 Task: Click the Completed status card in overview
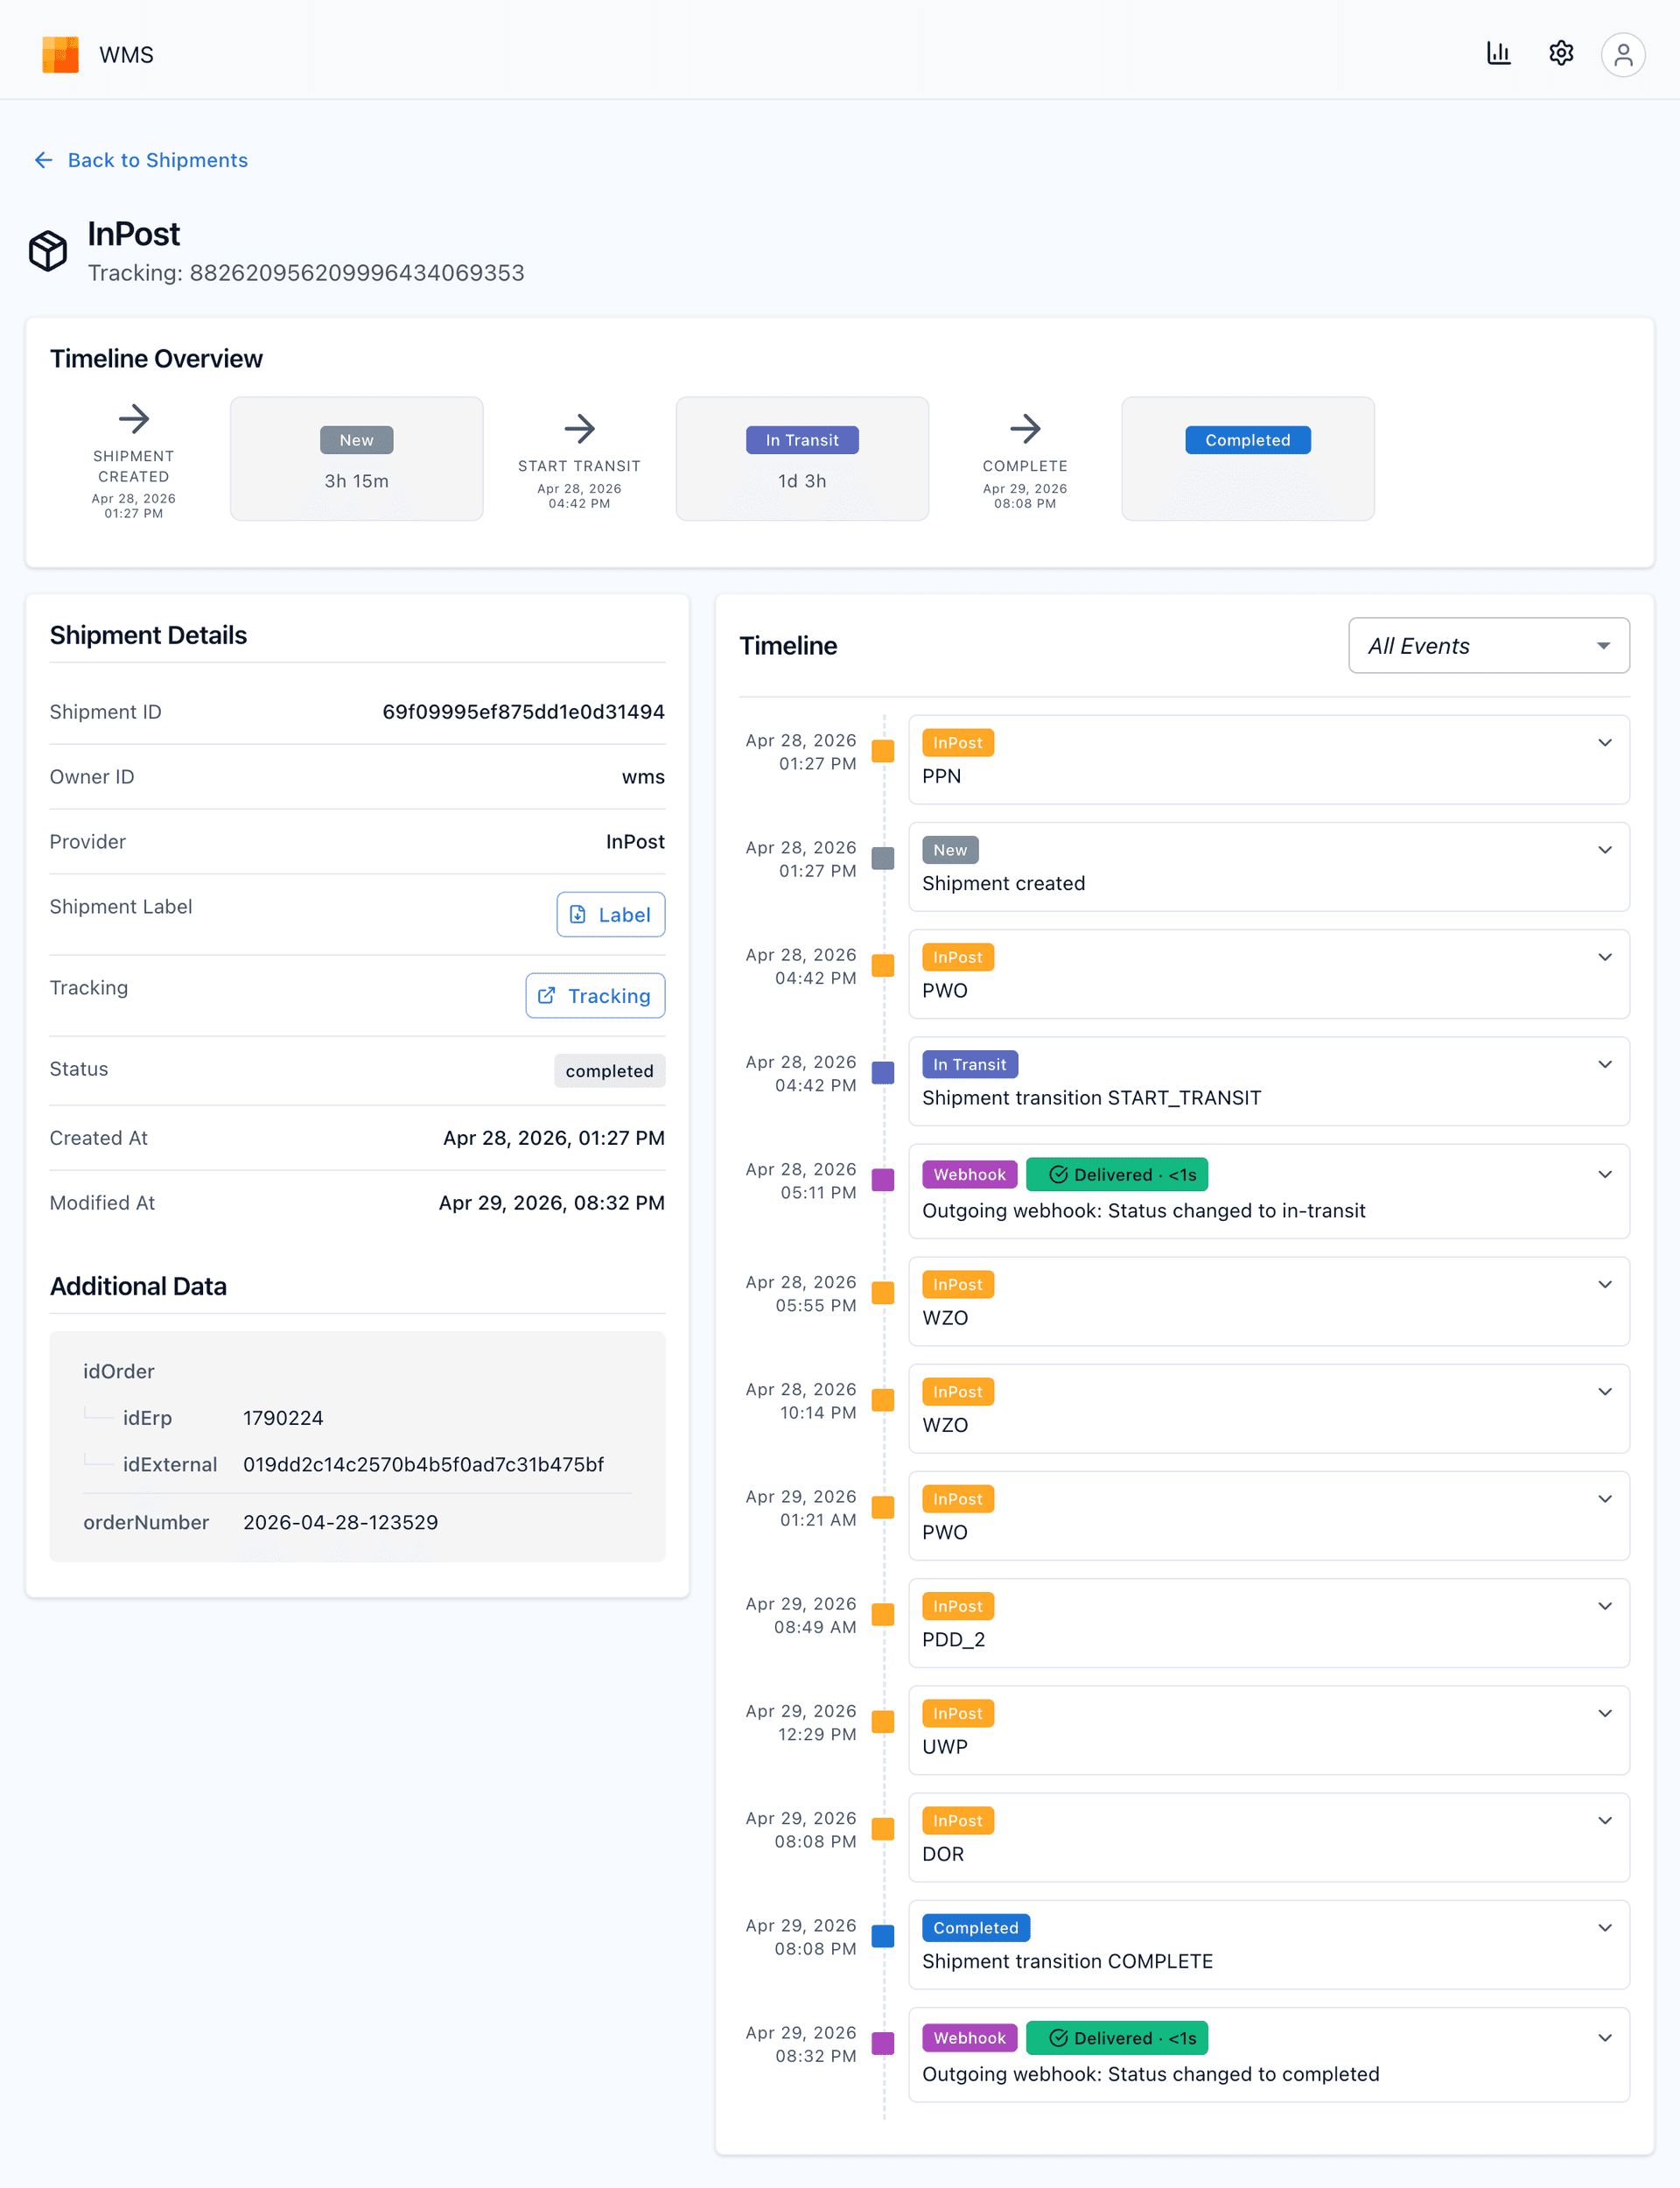1247,458
